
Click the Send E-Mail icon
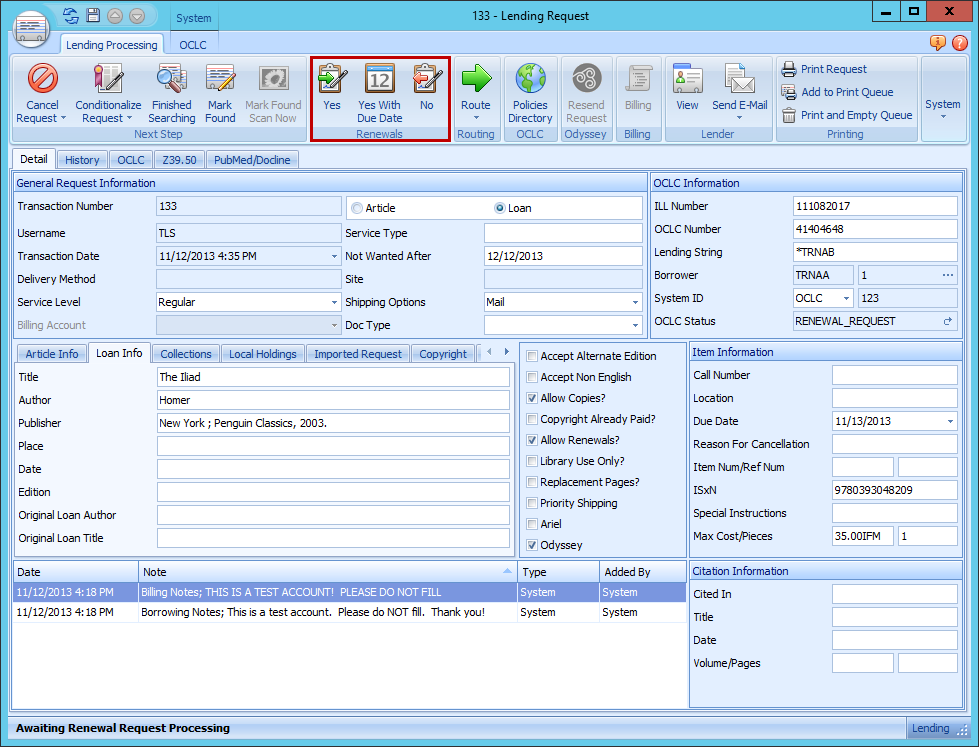point(739,79)
